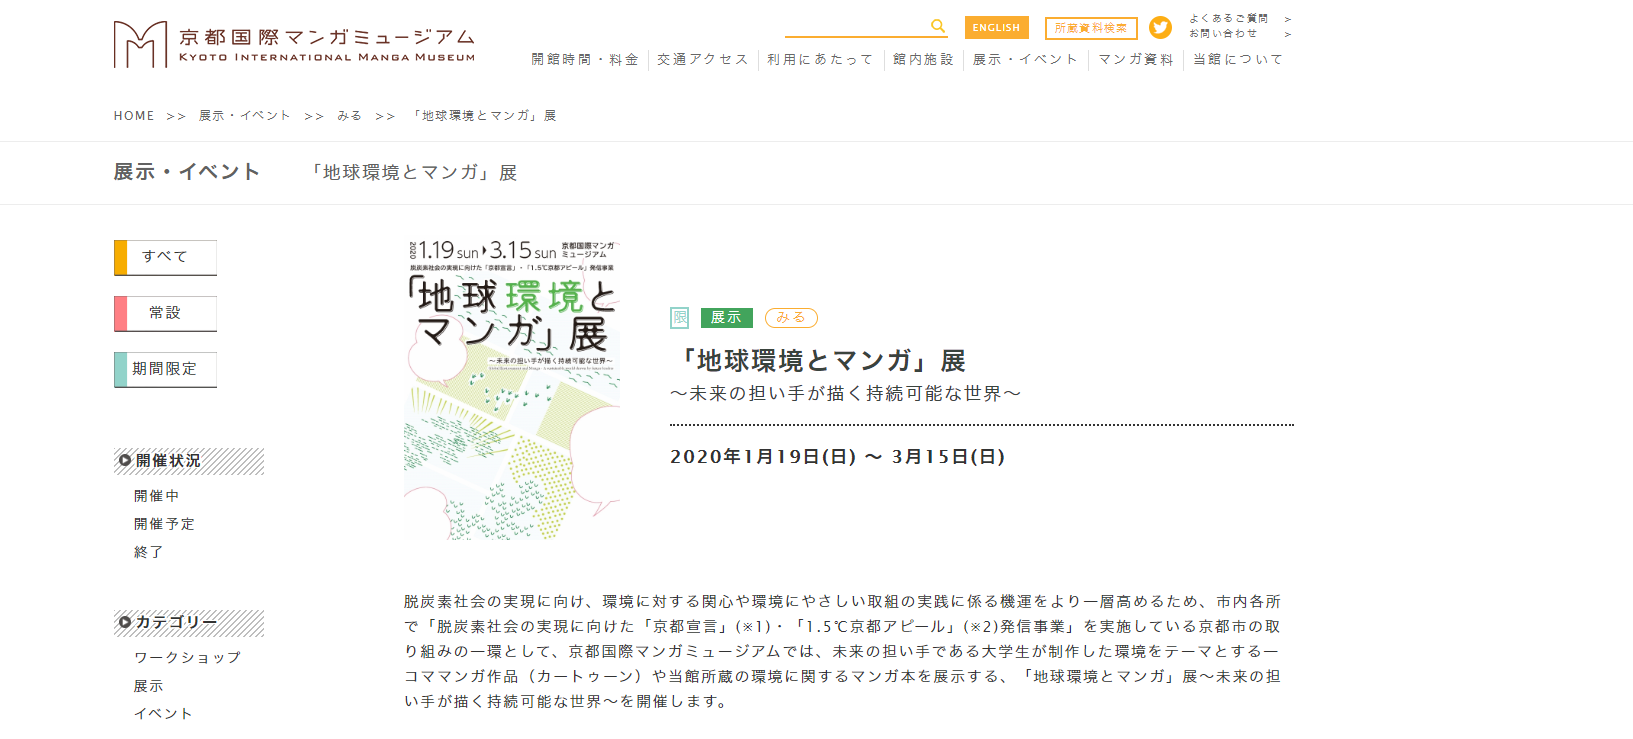Open 開館時間・料金 menu item
This screenshot has width=1633, height=739.
point(585,60)
